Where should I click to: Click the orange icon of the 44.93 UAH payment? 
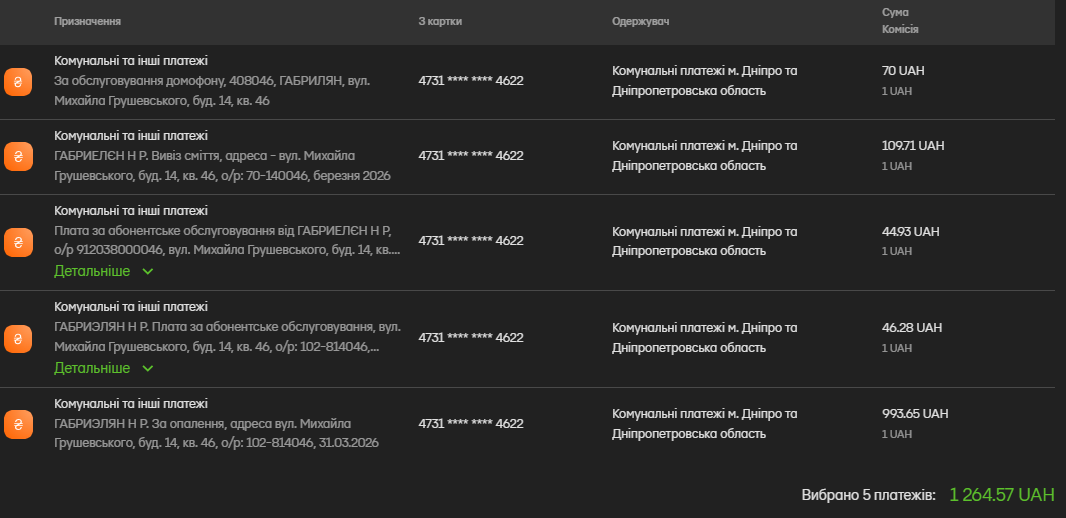pos(18,242)
